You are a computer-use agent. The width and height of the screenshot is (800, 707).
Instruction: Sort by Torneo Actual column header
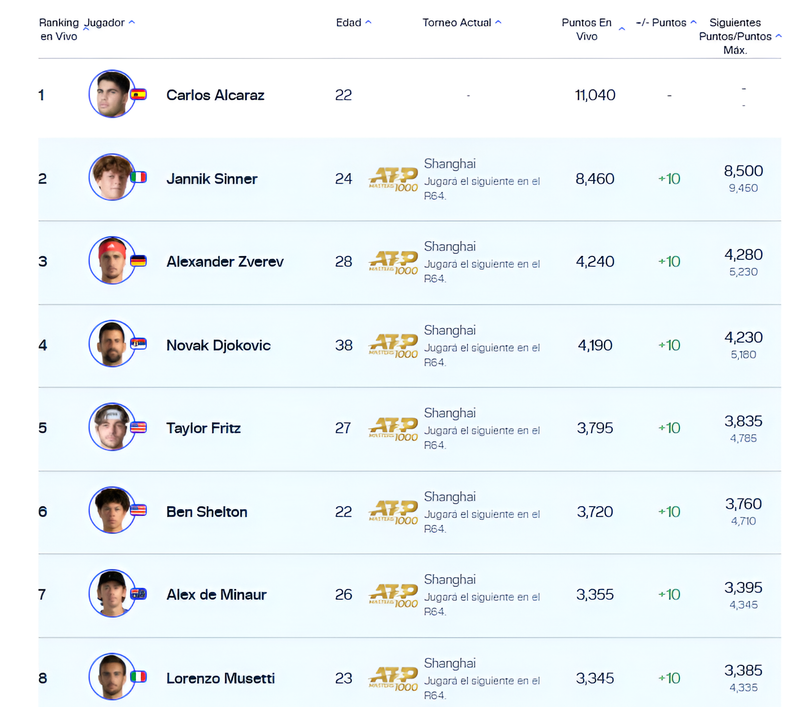[x=461, y=23]
